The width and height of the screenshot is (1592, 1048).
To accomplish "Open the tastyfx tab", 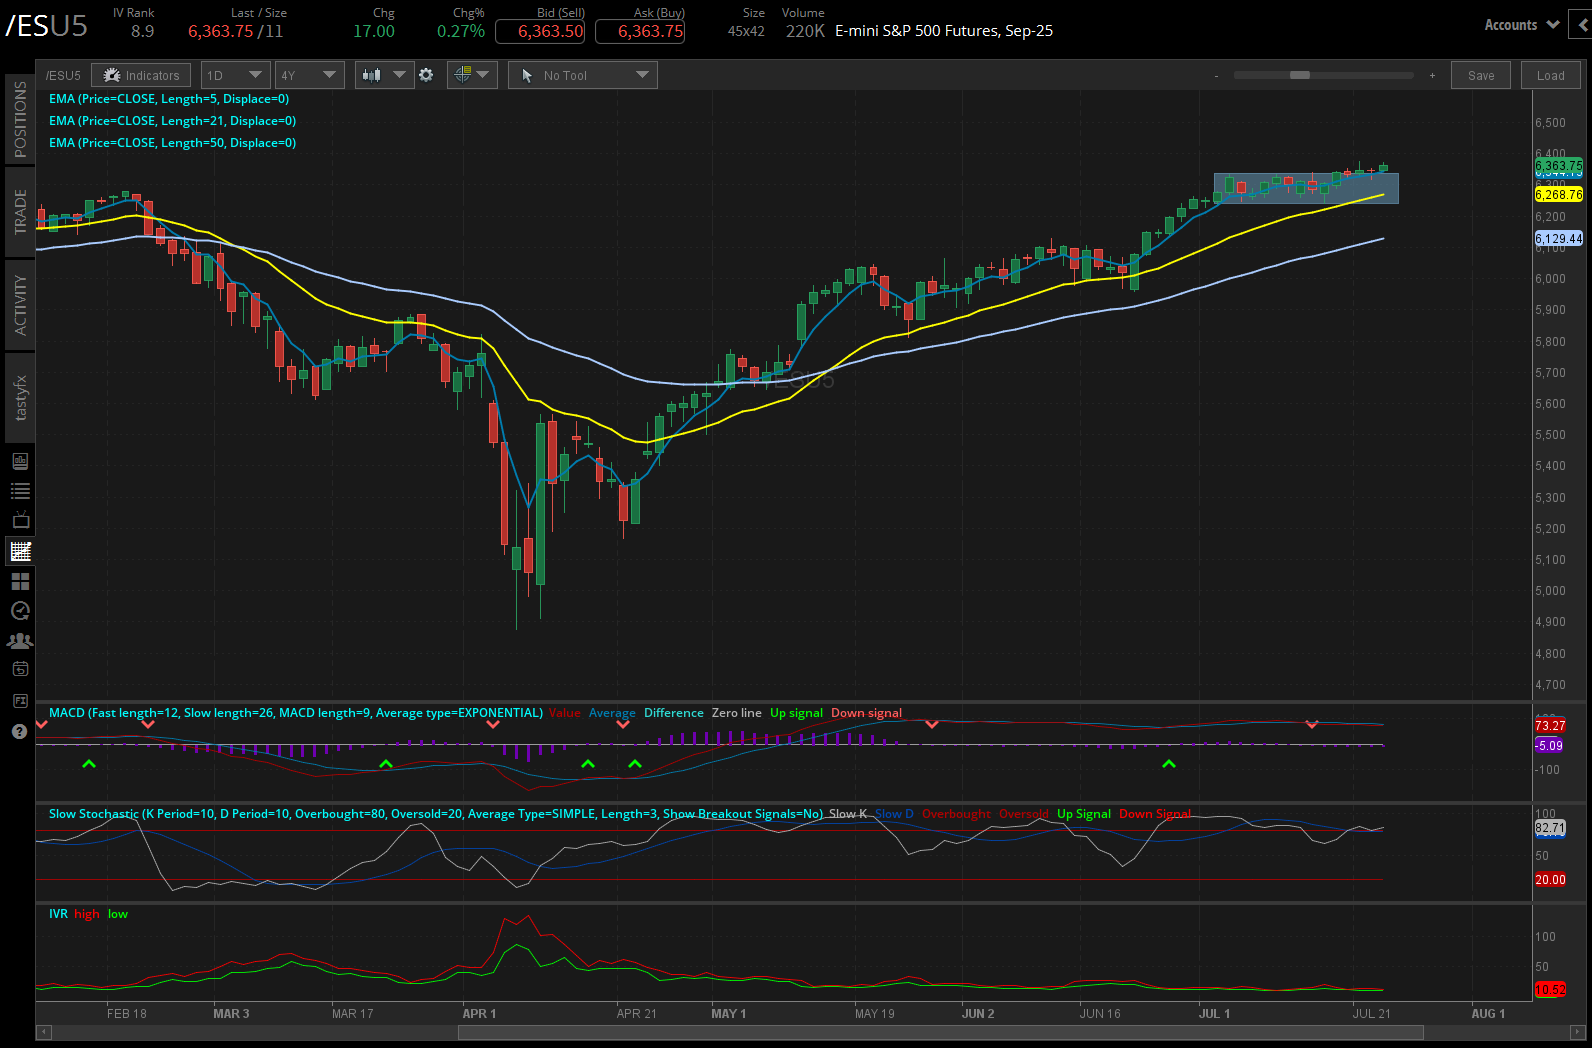I will tap(20, 398).
